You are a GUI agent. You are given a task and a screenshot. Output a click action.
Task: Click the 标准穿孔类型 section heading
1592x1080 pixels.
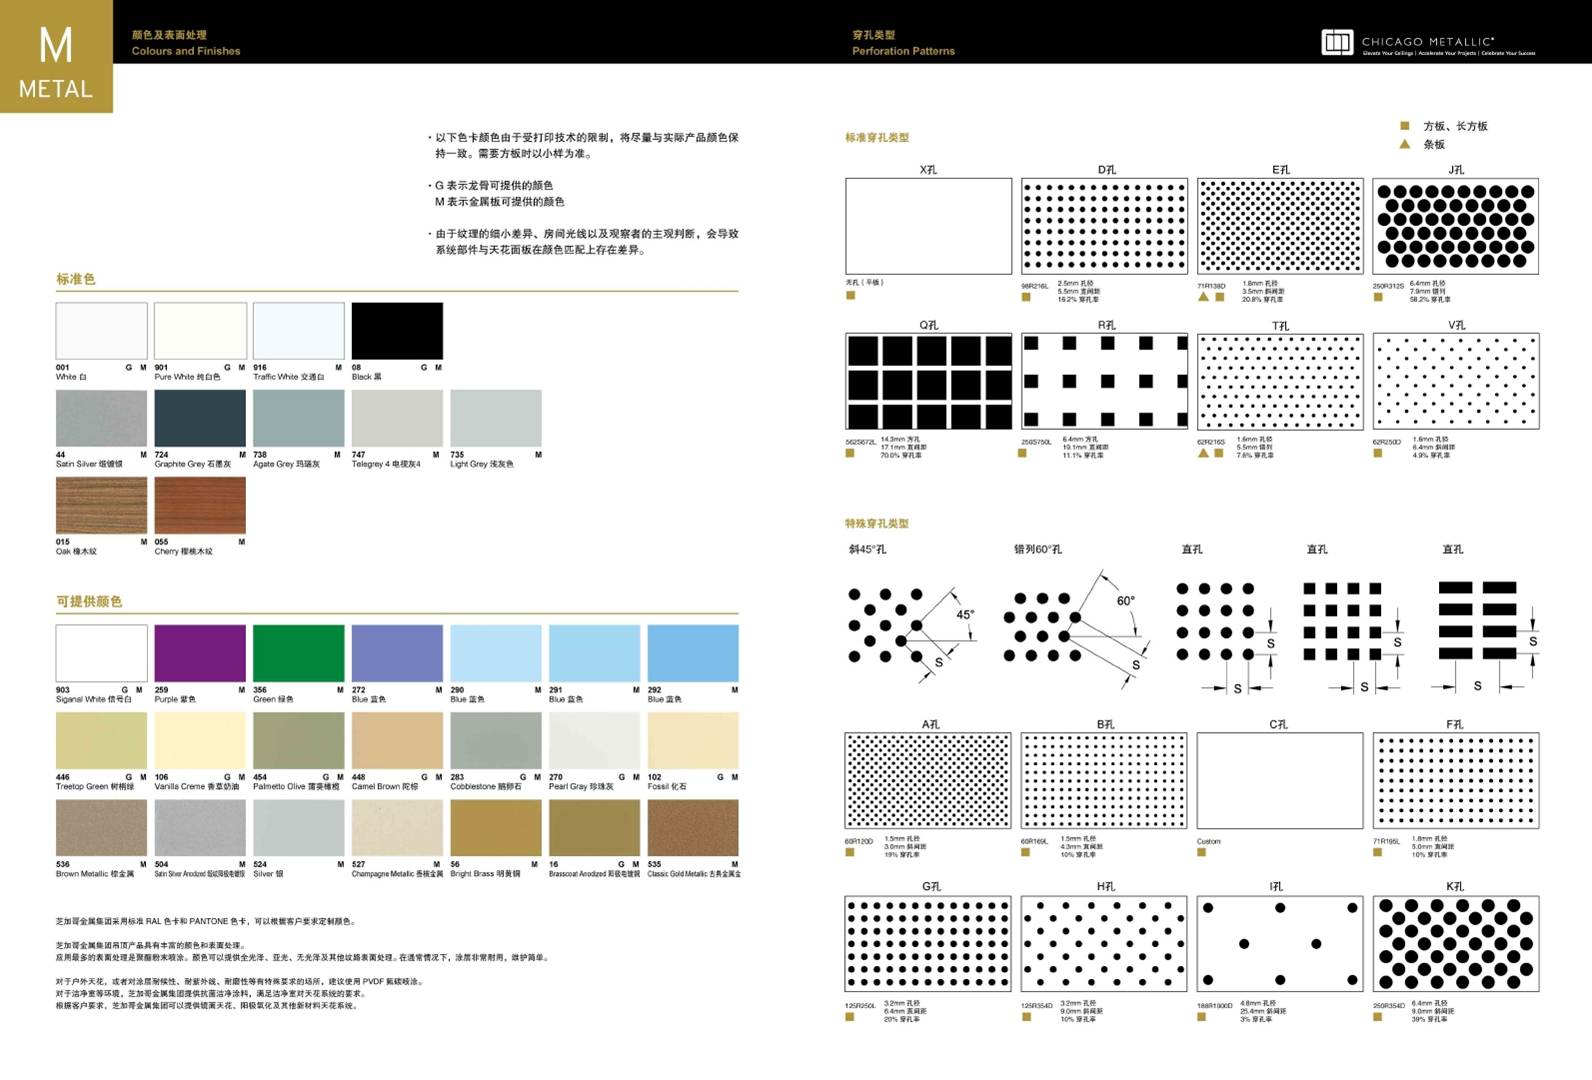pyautogui.click(x=877, y=137)
